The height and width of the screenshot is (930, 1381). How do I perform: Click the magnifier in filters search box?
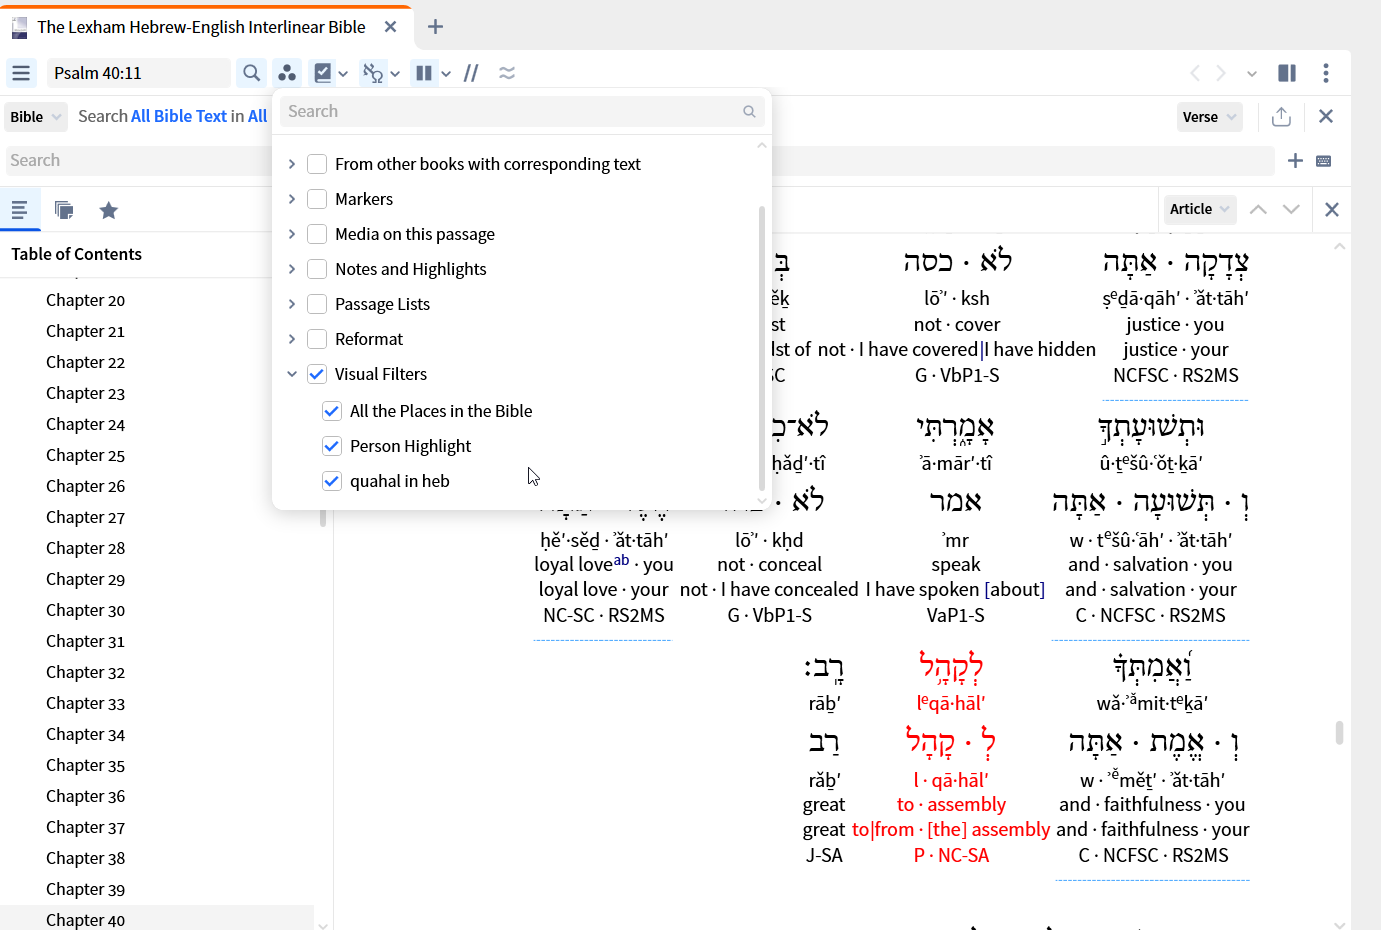(749, 112)
